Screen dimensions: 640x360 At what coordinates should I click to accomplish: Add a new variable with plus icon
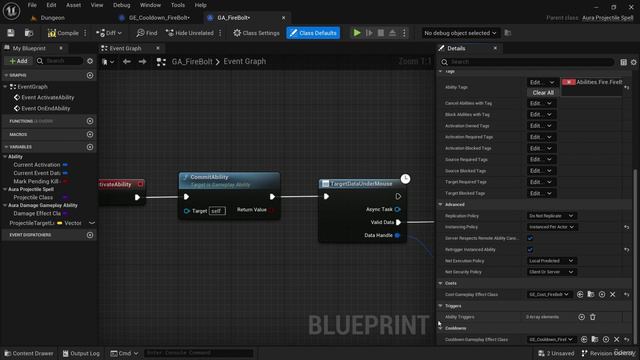tap(90, 147)
